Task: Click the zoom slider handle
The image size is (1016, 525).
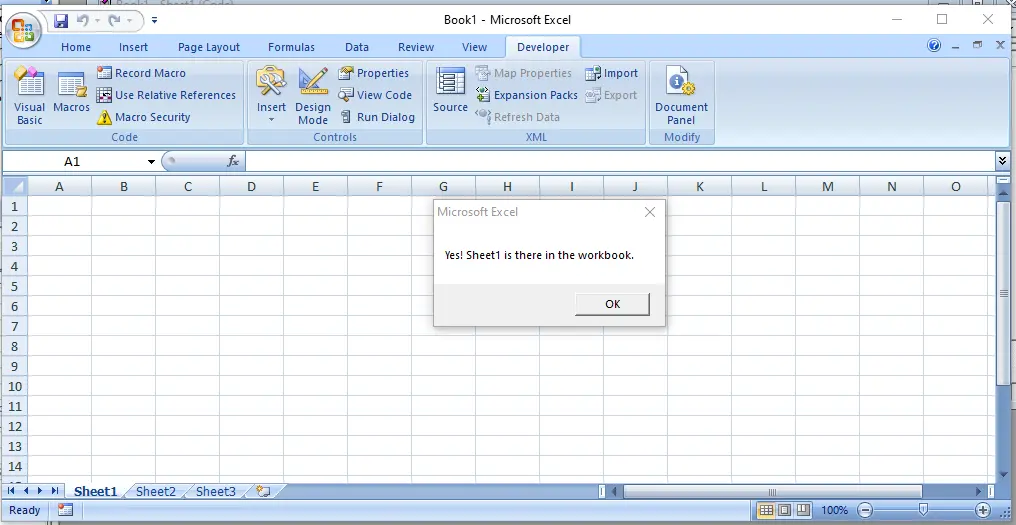Action: 923,509
